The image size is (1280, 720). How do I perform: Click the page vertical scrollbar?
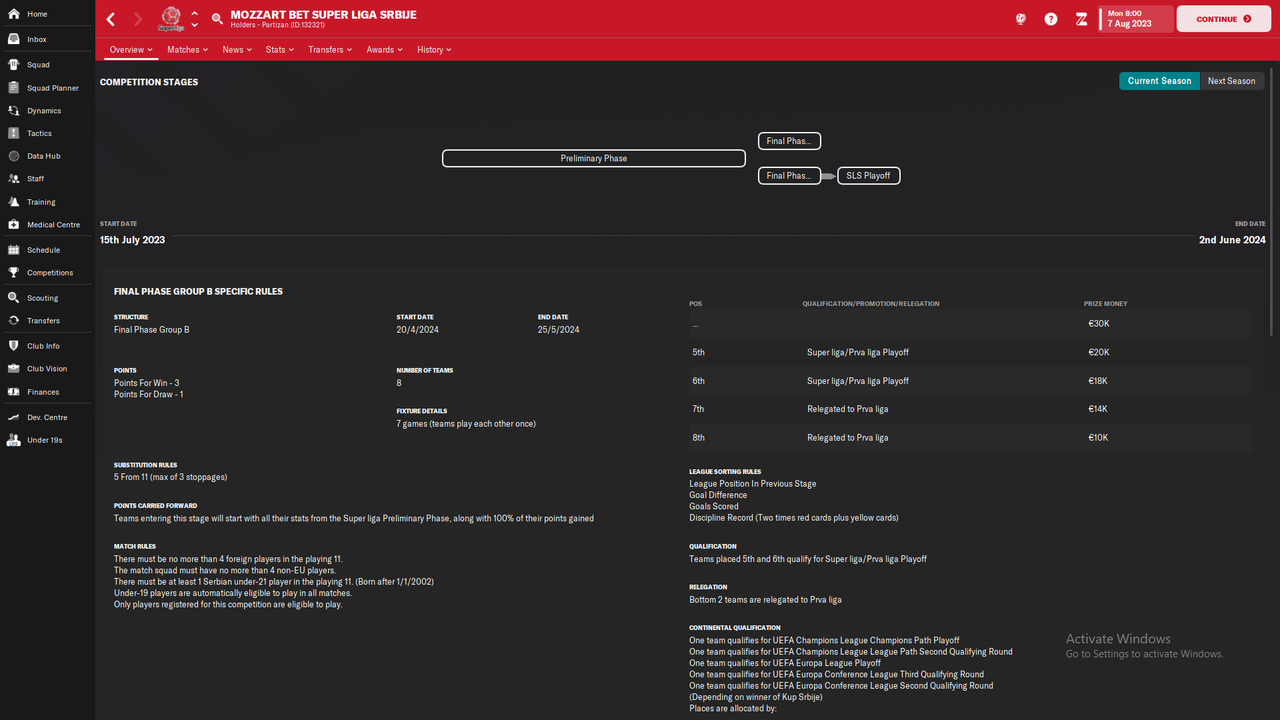pos(1273,200)
